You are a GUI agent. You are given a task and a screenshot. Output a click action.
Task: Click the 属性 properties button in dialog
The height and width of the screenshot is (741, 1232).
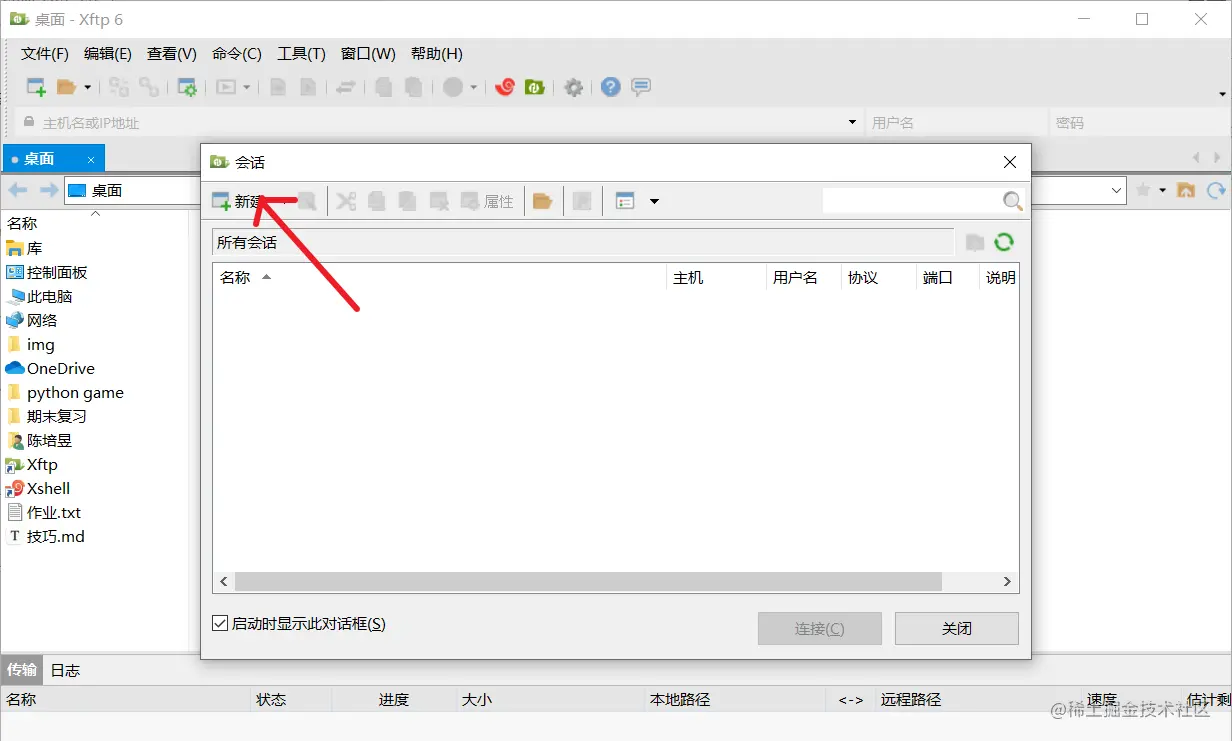point(487,201)
